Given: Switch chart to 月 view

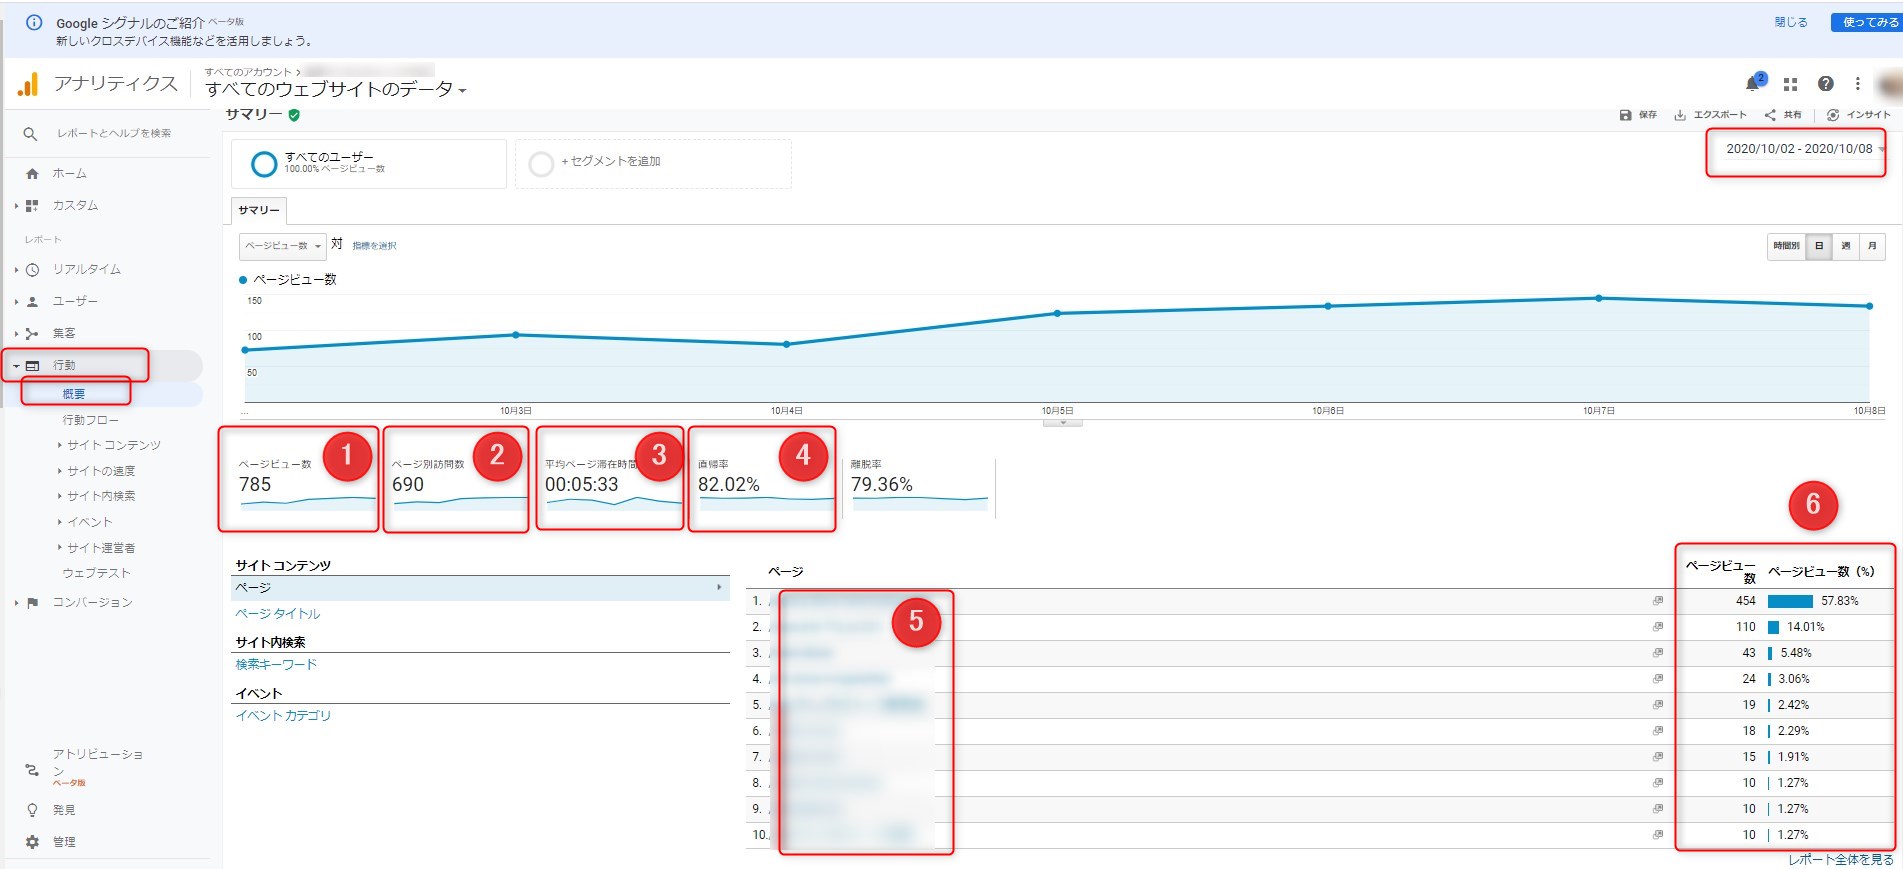Looking at the screenshot, I should pos(1871,246).
